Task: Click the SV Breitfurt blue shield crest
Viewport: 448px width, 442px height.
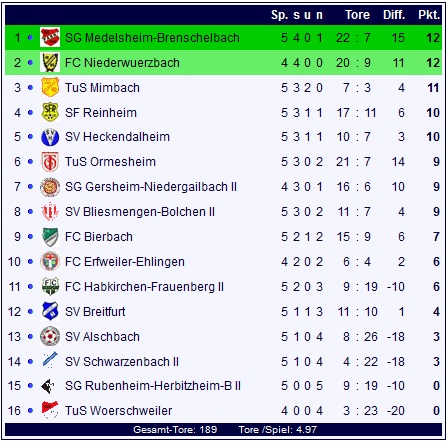Action: tap(50, 312)
